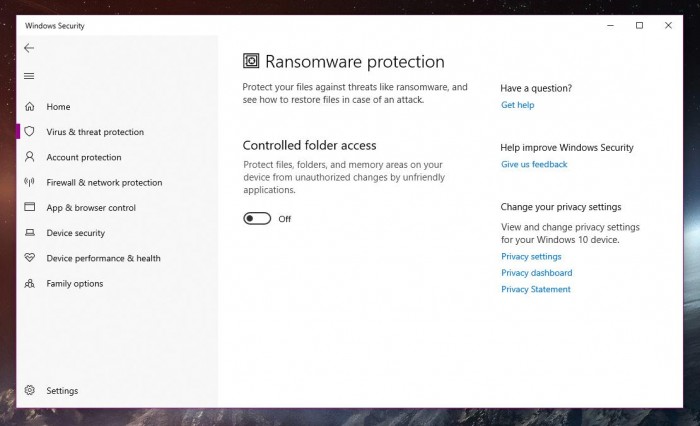Turn on Controlled folder access toggle
This screenshot has height=426, width=700.
(257, 219)
